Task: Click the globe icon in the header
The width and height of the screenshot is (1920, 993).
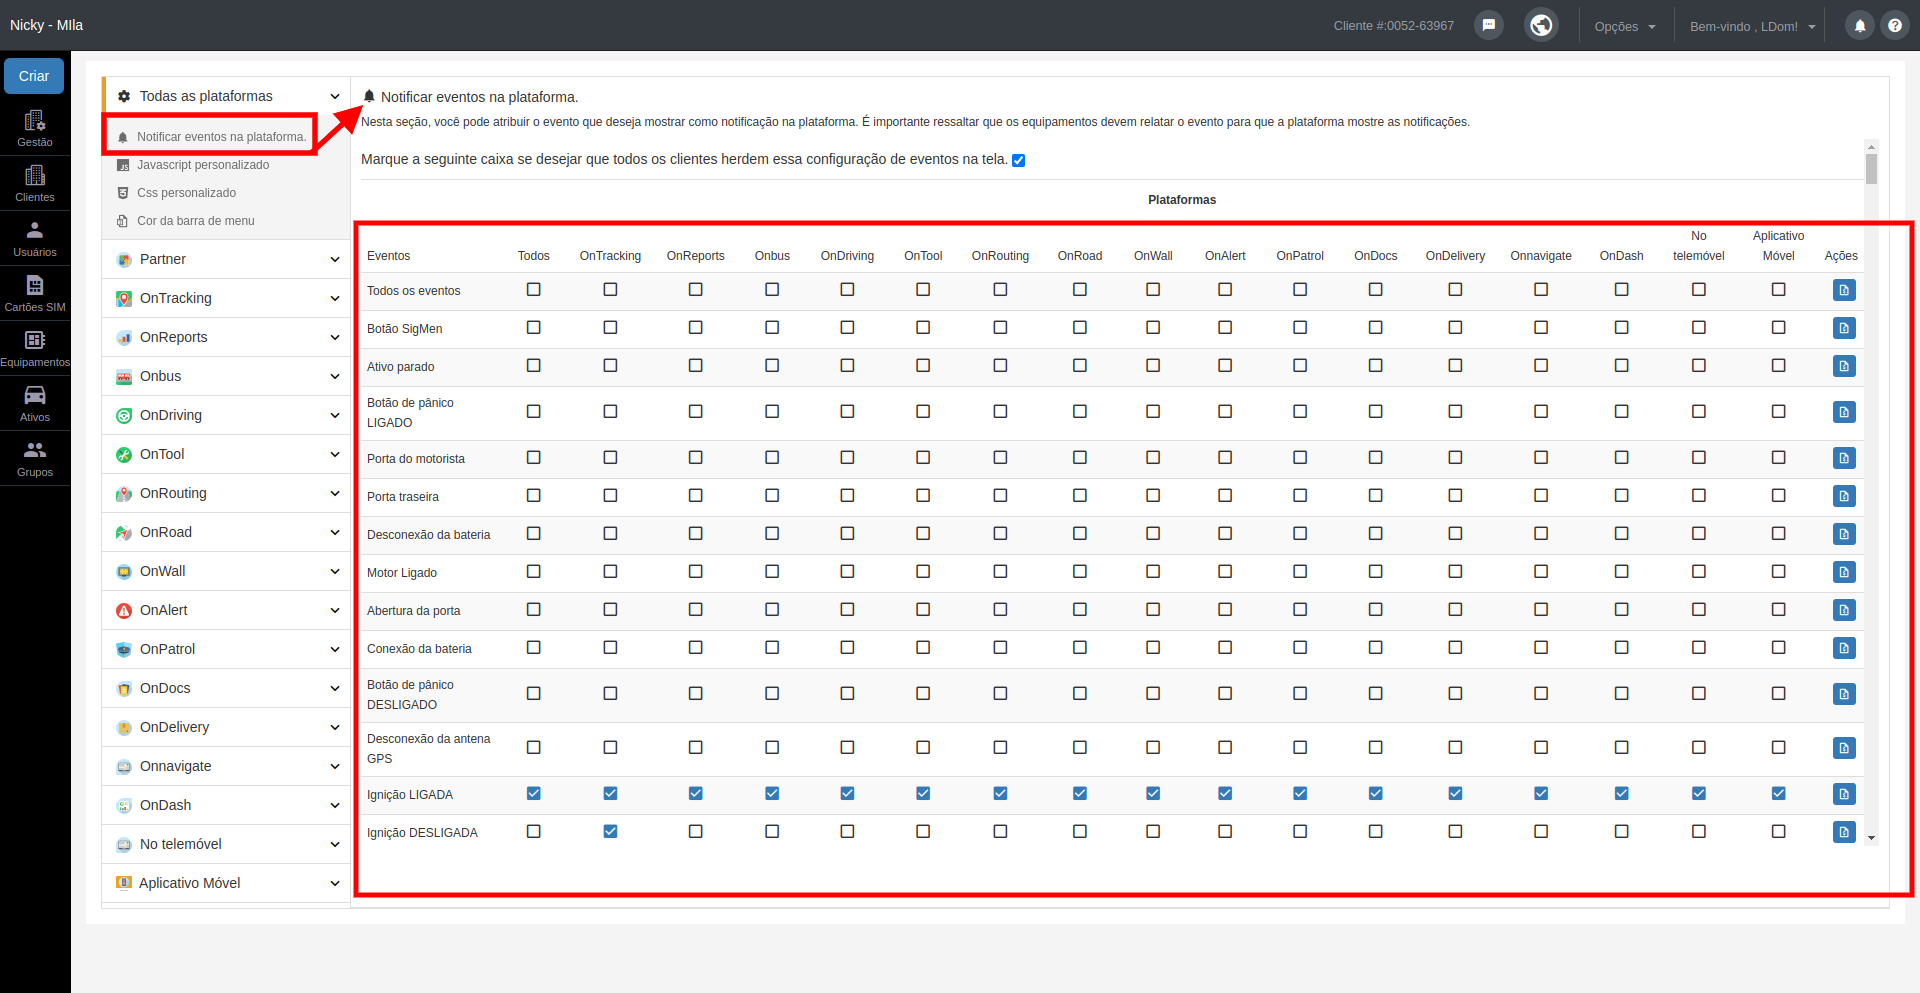Action: pyautogui.click(x=1541, y=25)
